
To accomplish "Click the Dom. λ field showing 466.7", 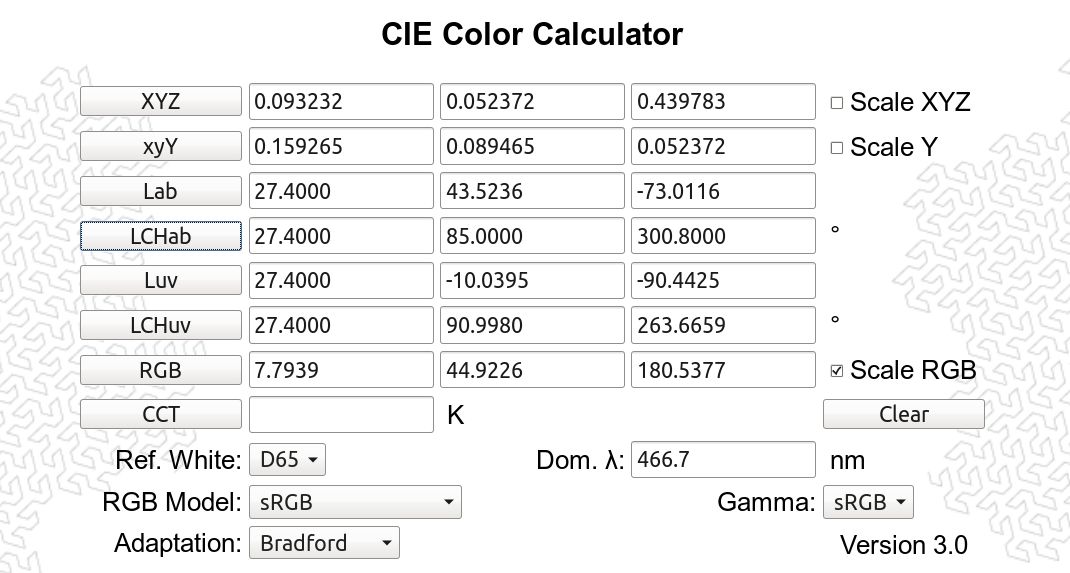I will pyautogui.click(x=723, y=459).
